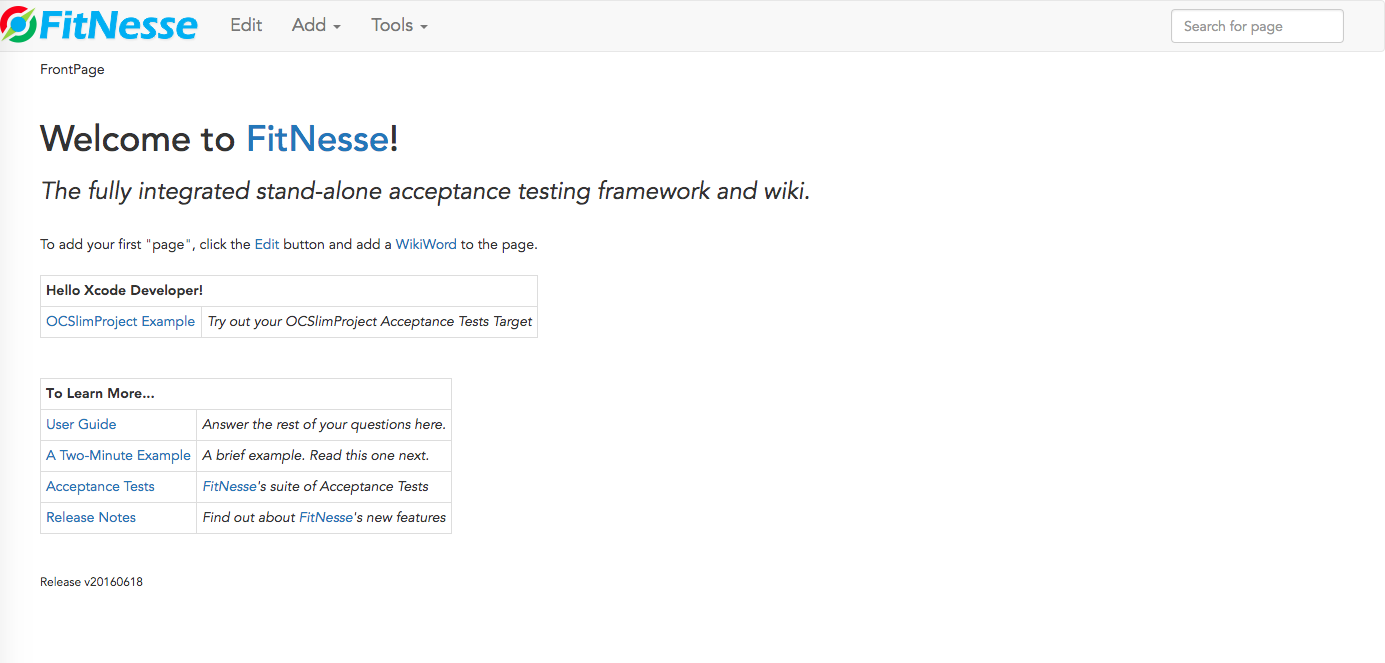The image size is (1385, 663).
Task: Click the FitNesse logo
Action: coord(100,25)
